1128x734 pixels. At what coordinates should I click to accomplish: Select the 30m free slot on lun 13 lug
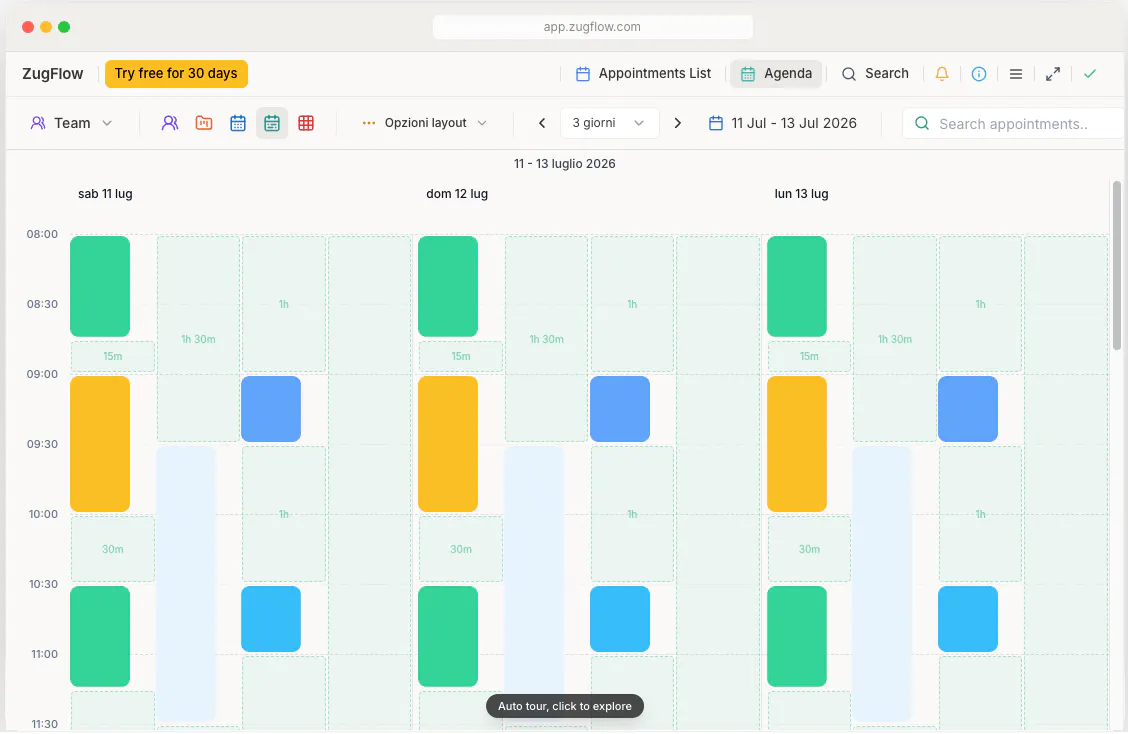click(809, 549)
